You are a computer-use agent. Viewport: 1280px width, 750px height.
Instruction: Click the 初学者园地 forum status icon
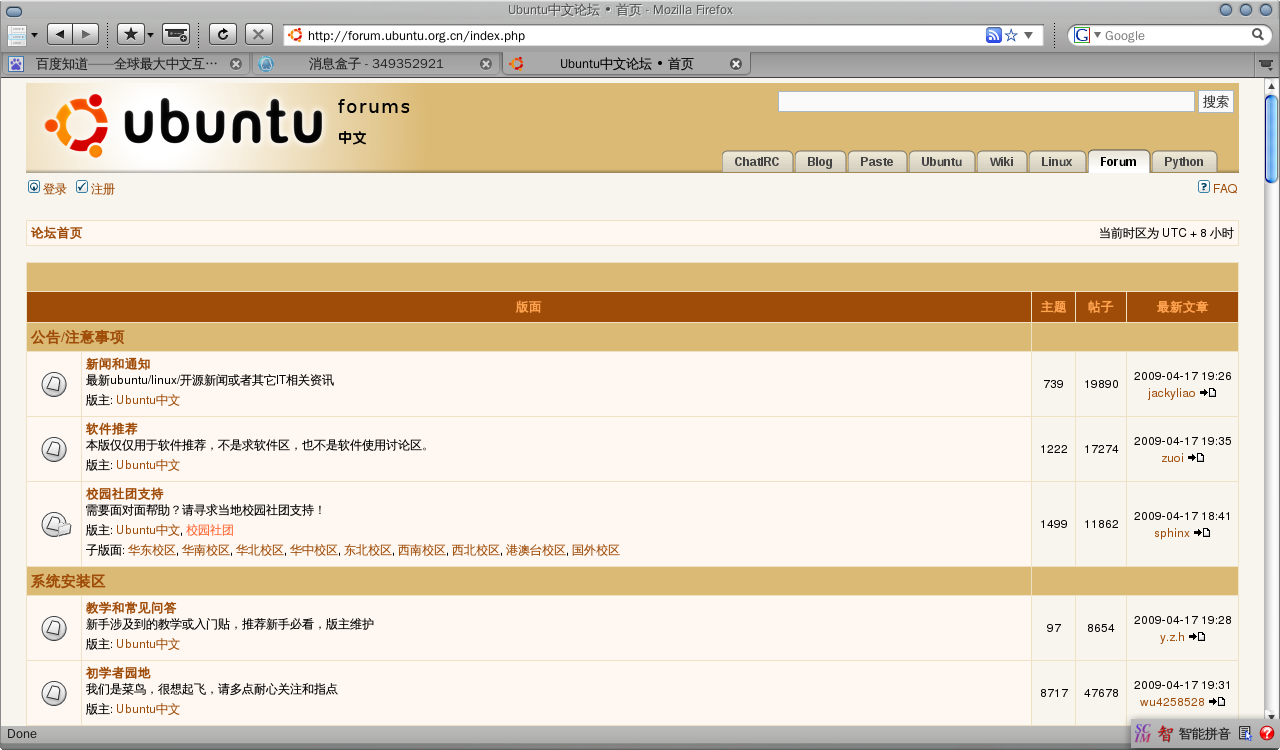(54, 692)
